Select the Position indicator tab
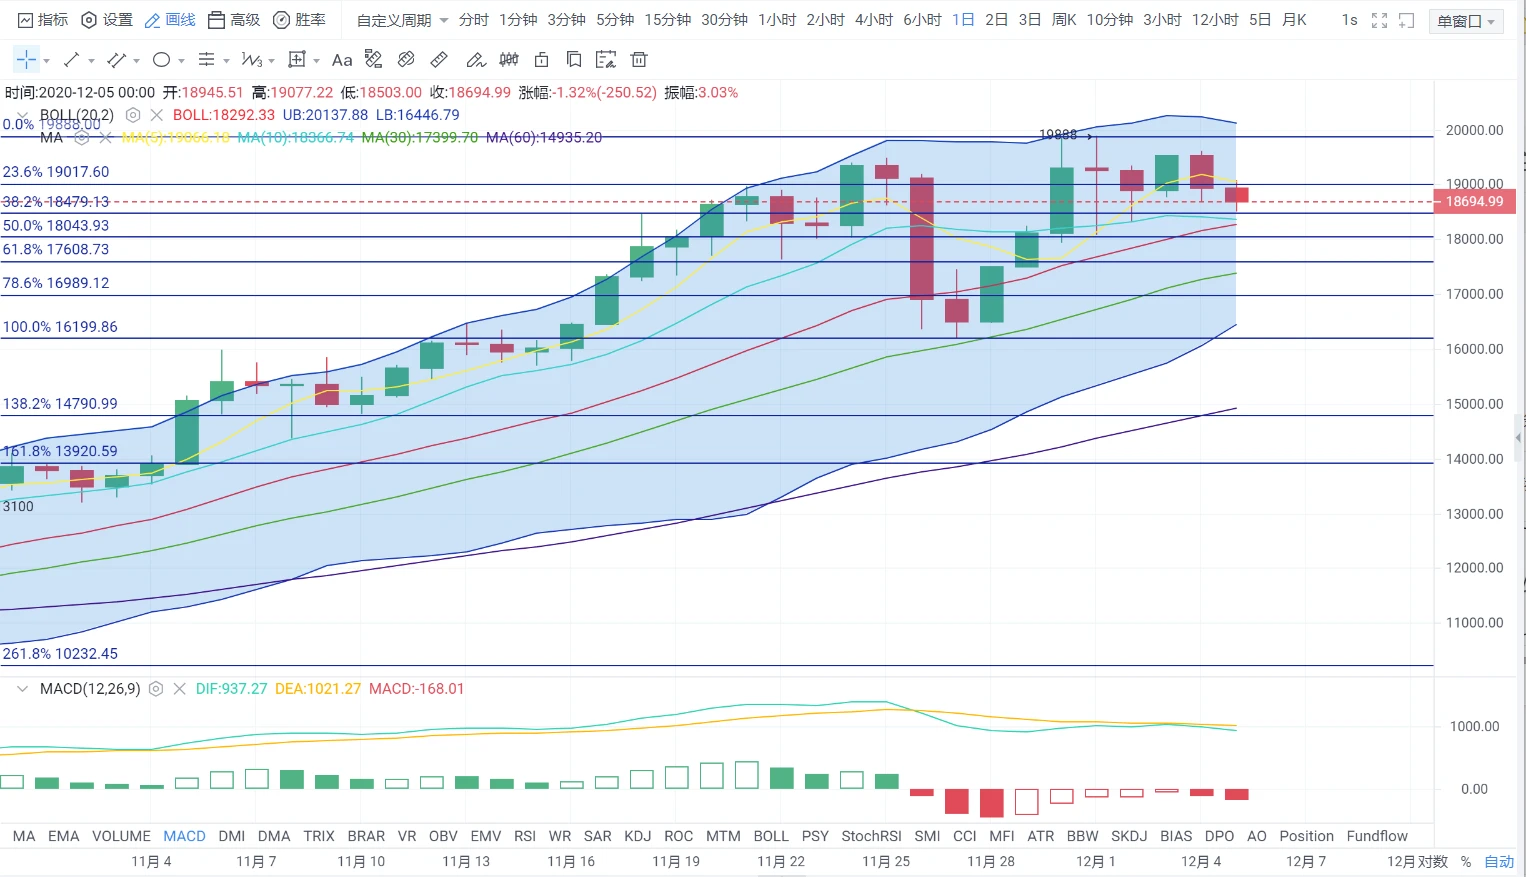 pyautogui.click(x=1306, y=836)
